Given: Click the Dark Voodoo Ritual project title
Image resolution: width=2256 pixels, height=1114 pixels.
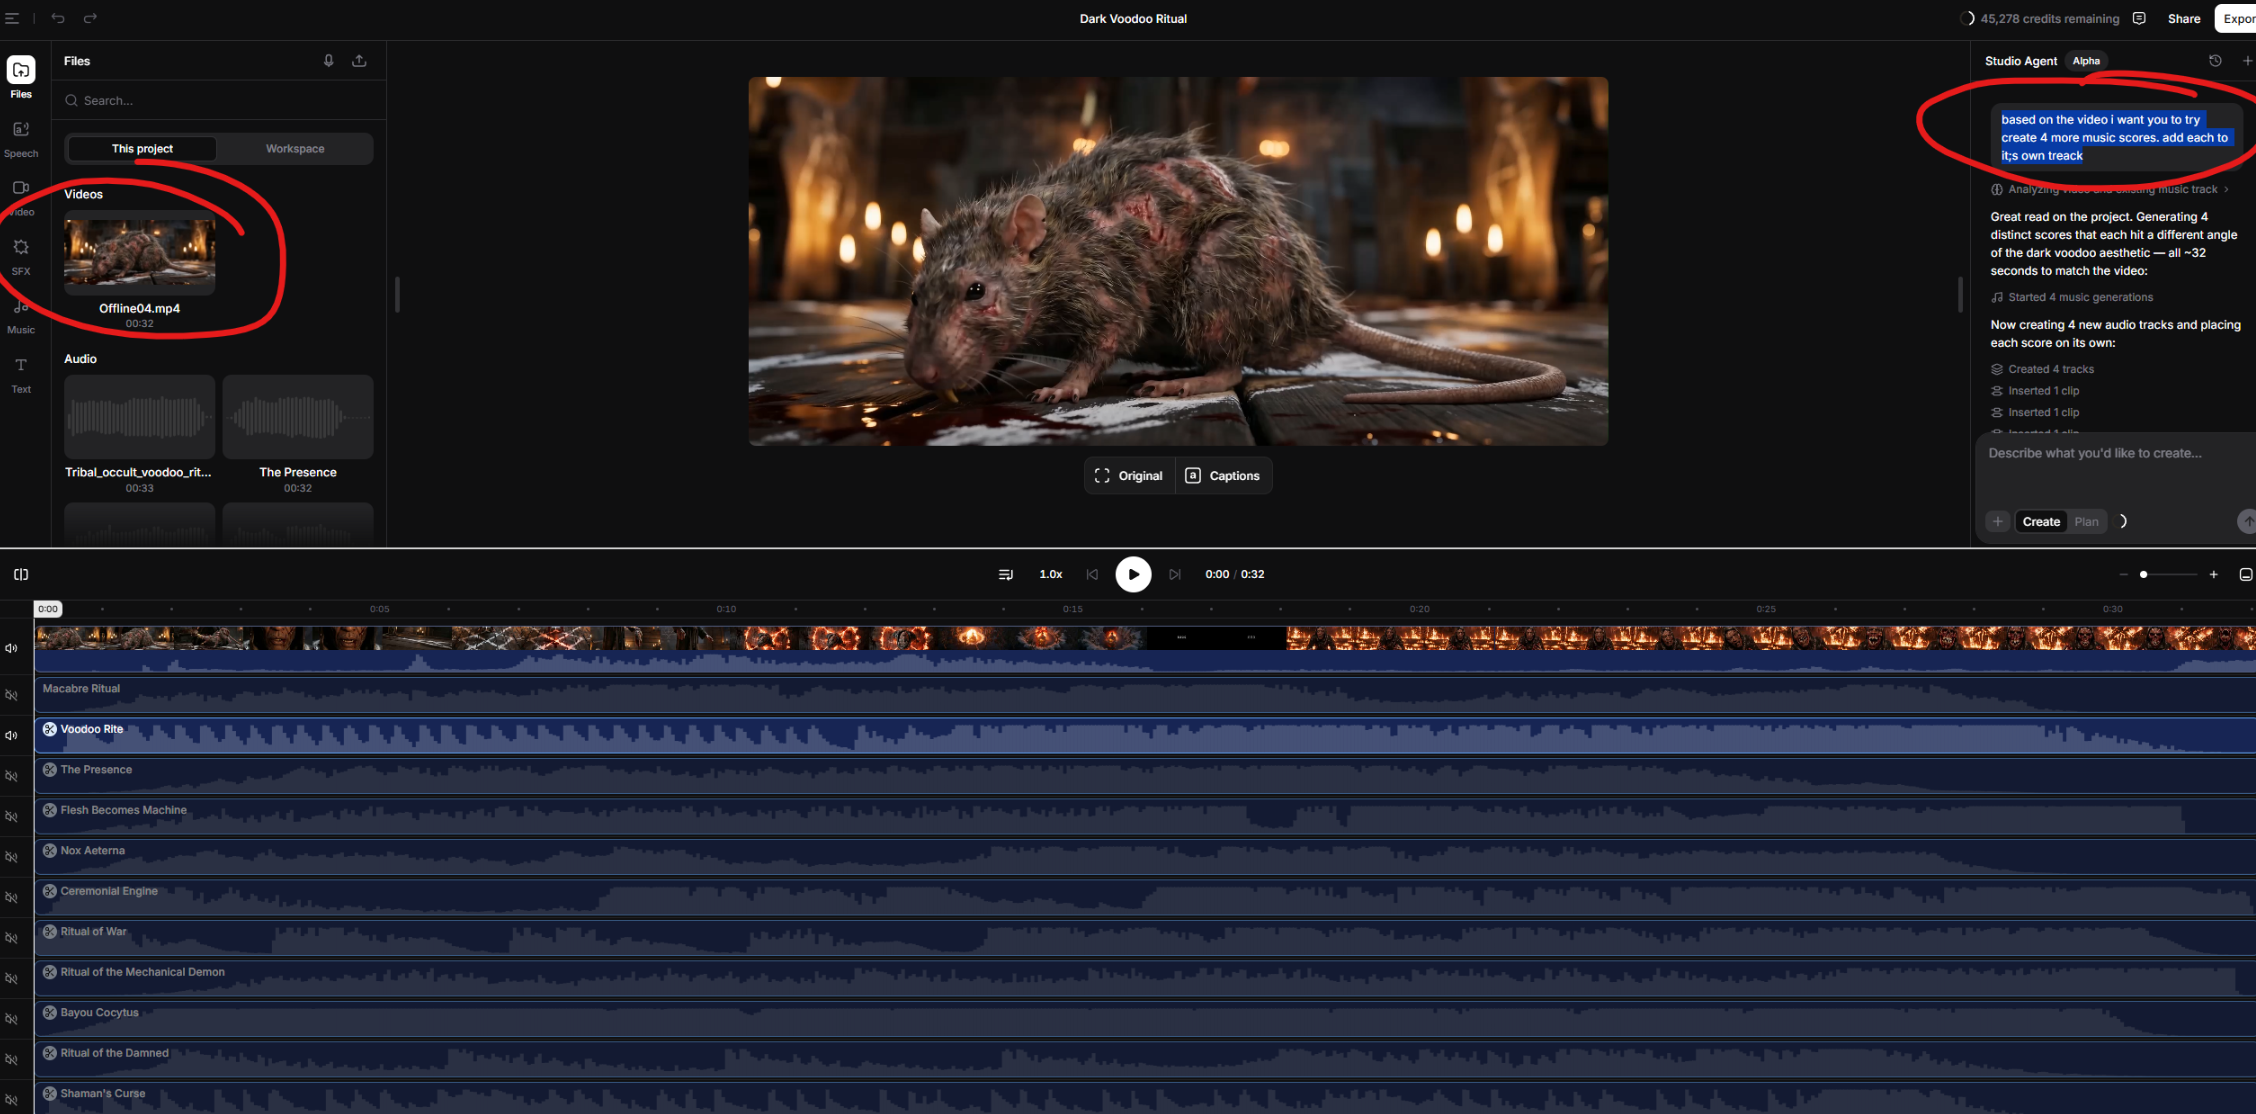Looking at the screenshot, I should click(x=1133, y=18).
